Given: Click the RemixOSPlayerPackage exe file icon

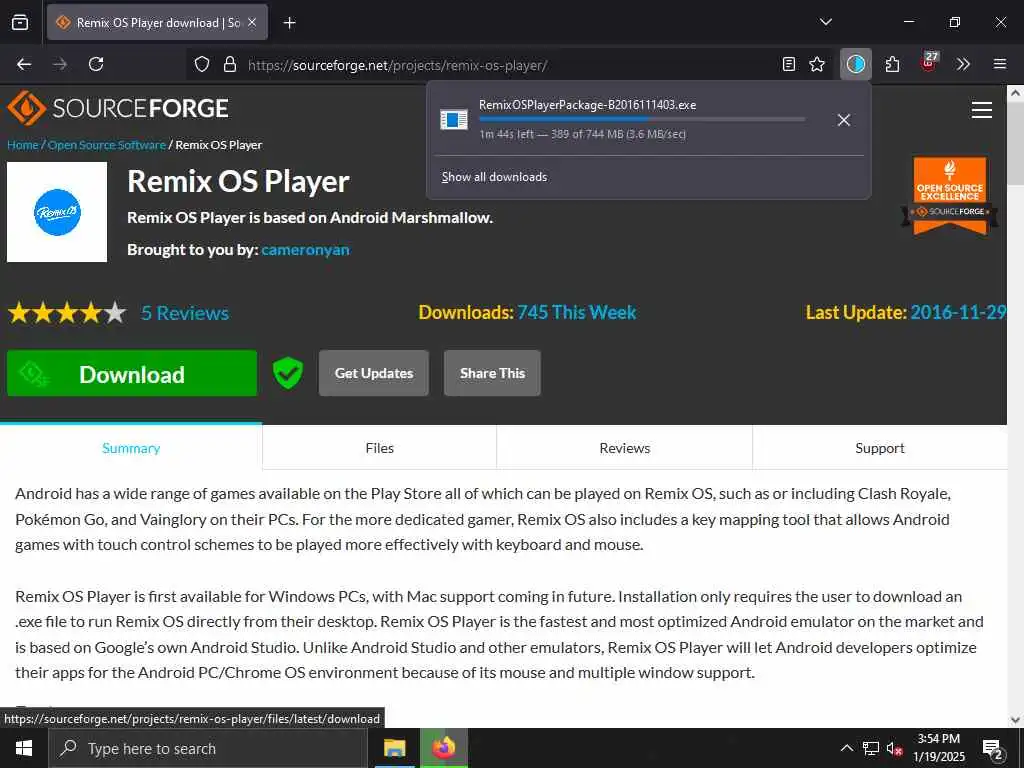Looking at the screenshot, I should [x=454, y=120].
